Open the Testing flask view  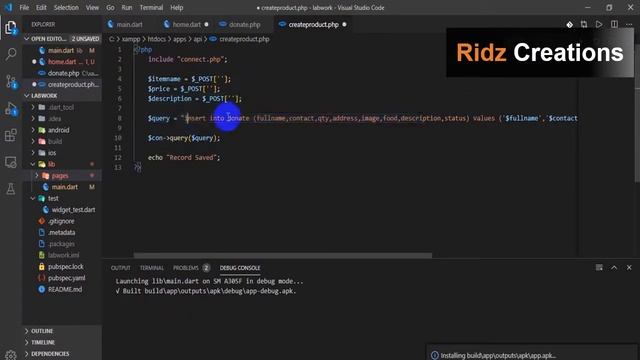click(x=11, y=189)
